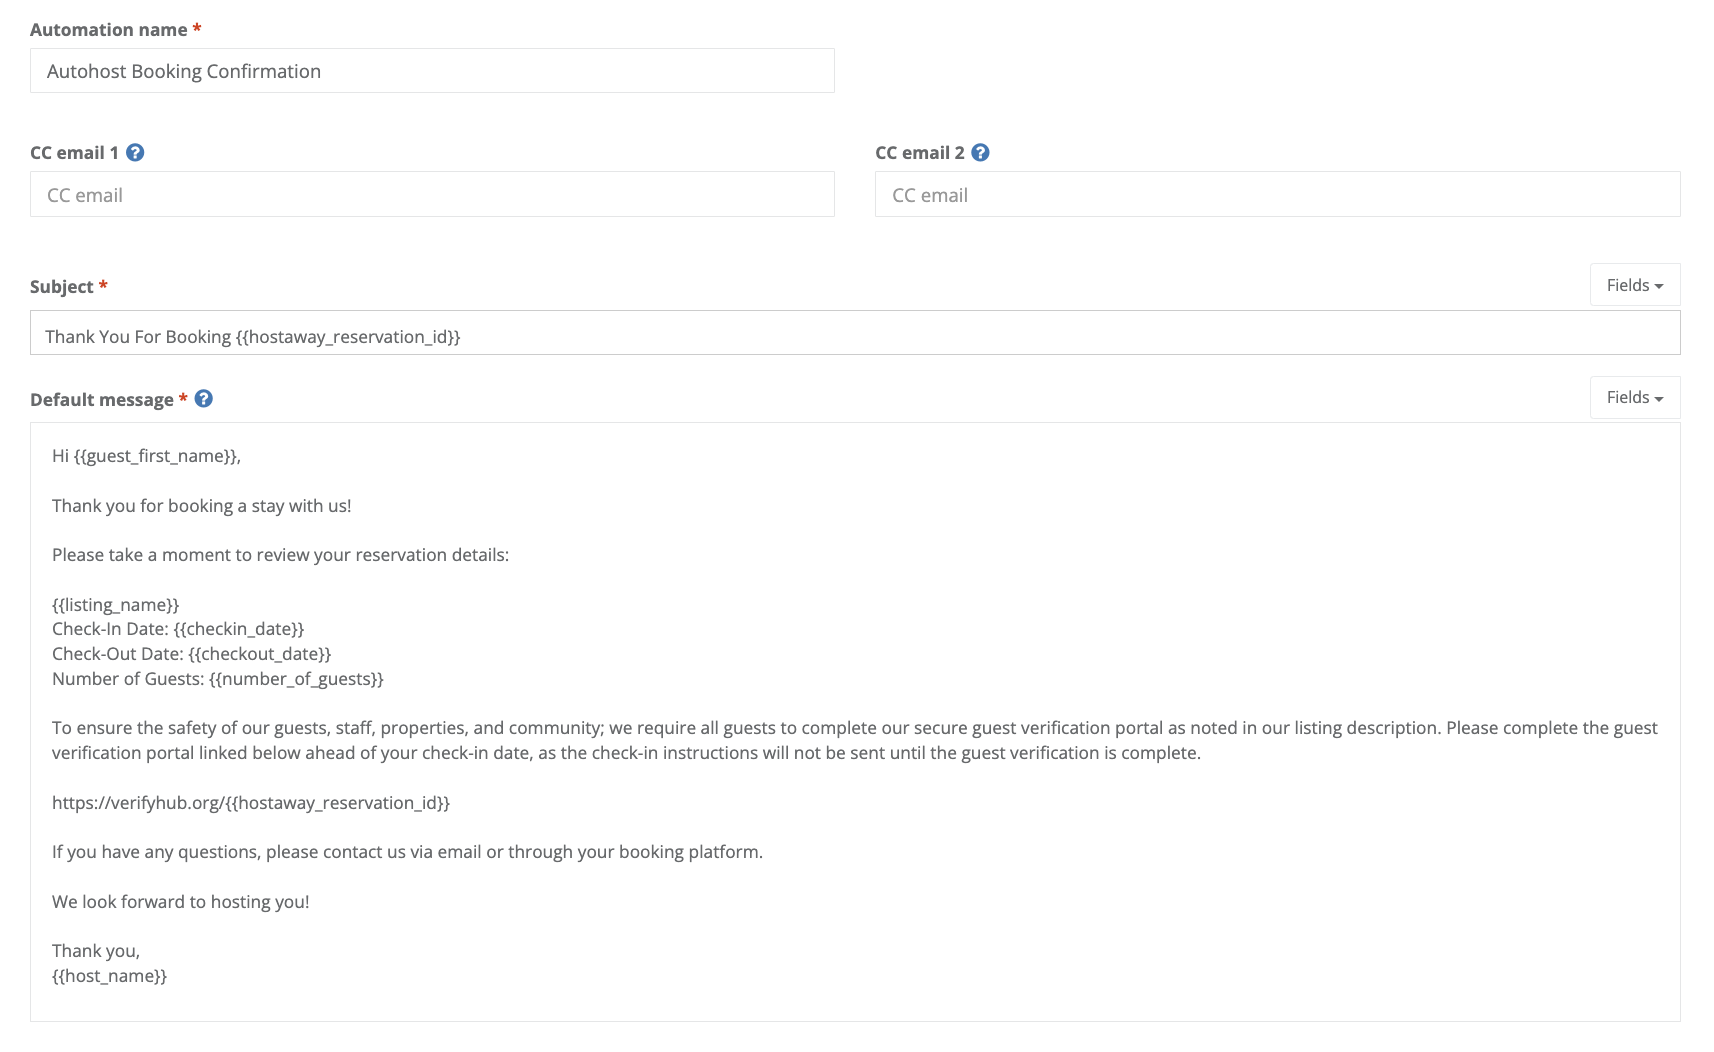The height and width of the screenshot is (1052, 1714).
Task: Click the verifyhub.org URL in the message body
Action: coord(250,802)
